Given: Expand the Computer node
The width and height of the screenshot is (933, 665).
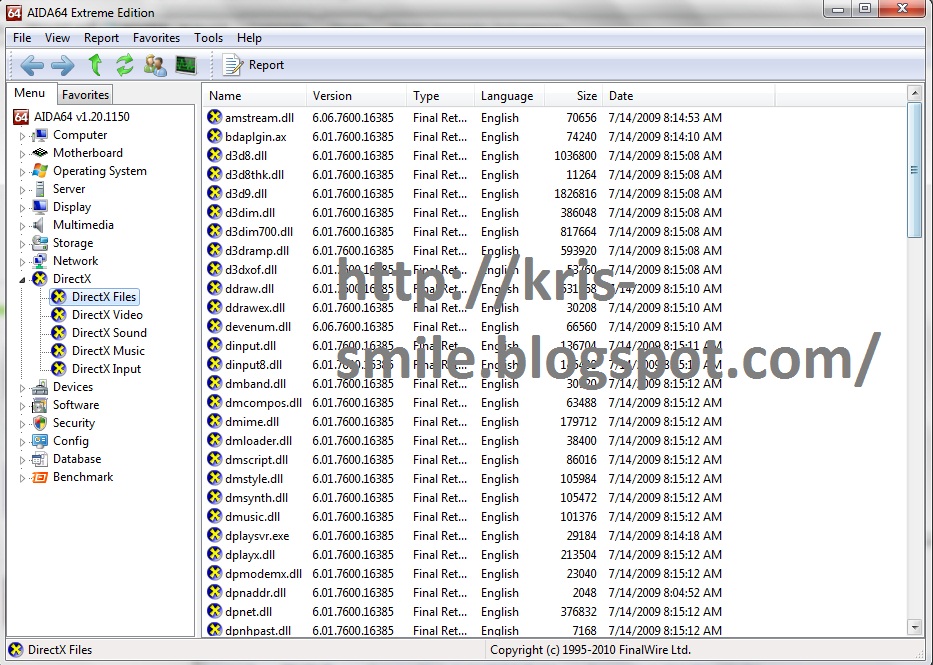Looking at the screenshot, I should (22, 136).
